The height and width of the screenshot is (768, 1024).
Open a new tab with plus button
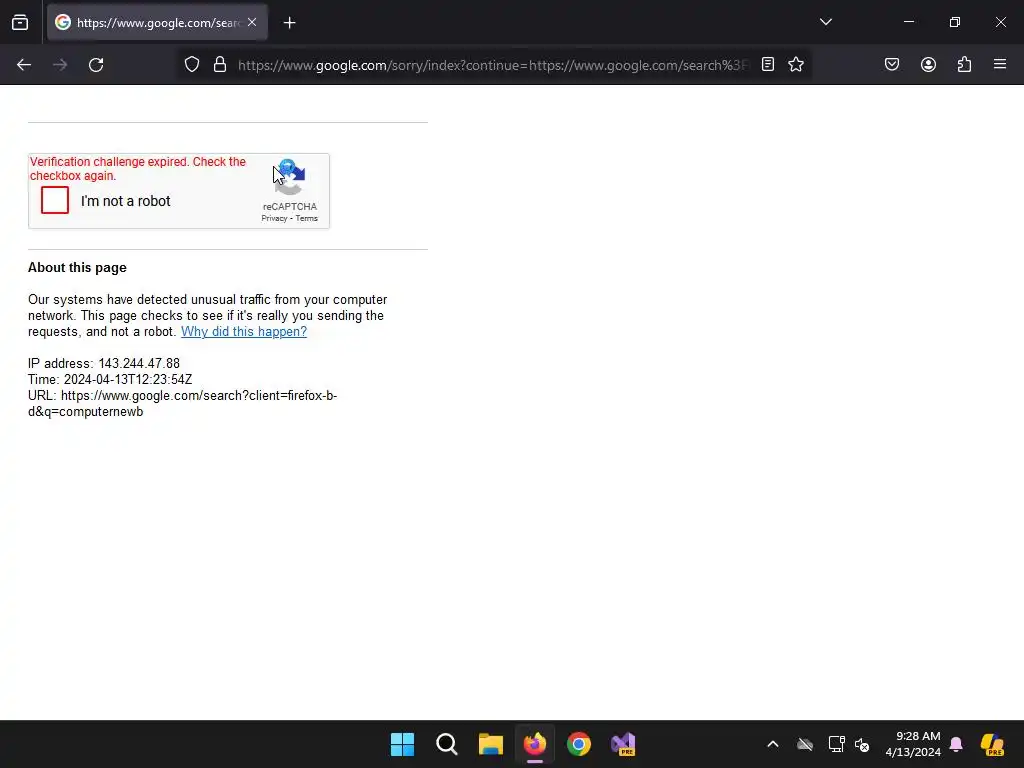(x=290, y=23)
